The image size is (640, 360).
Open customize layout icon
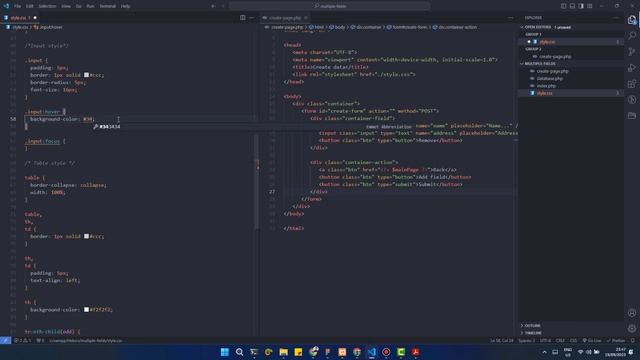[x=590, y=6]
